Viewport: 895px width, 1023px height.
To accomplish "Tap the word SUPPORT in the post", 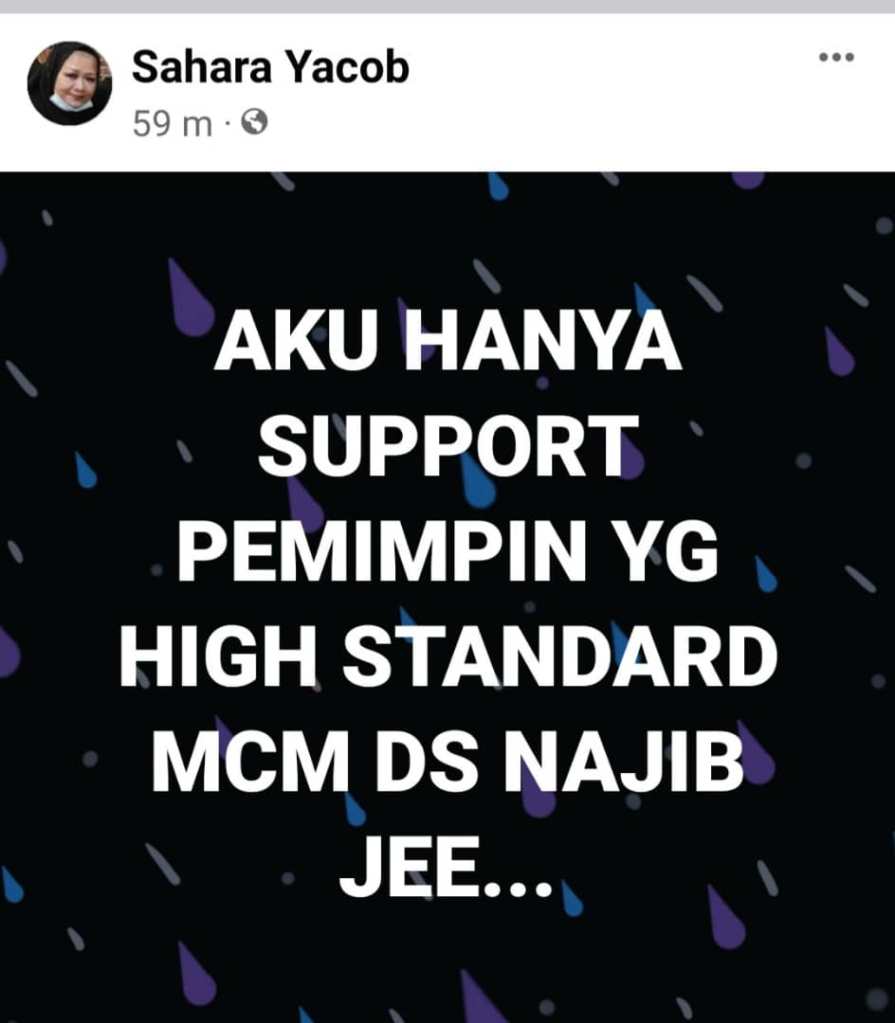I will [x=448, y=447].
